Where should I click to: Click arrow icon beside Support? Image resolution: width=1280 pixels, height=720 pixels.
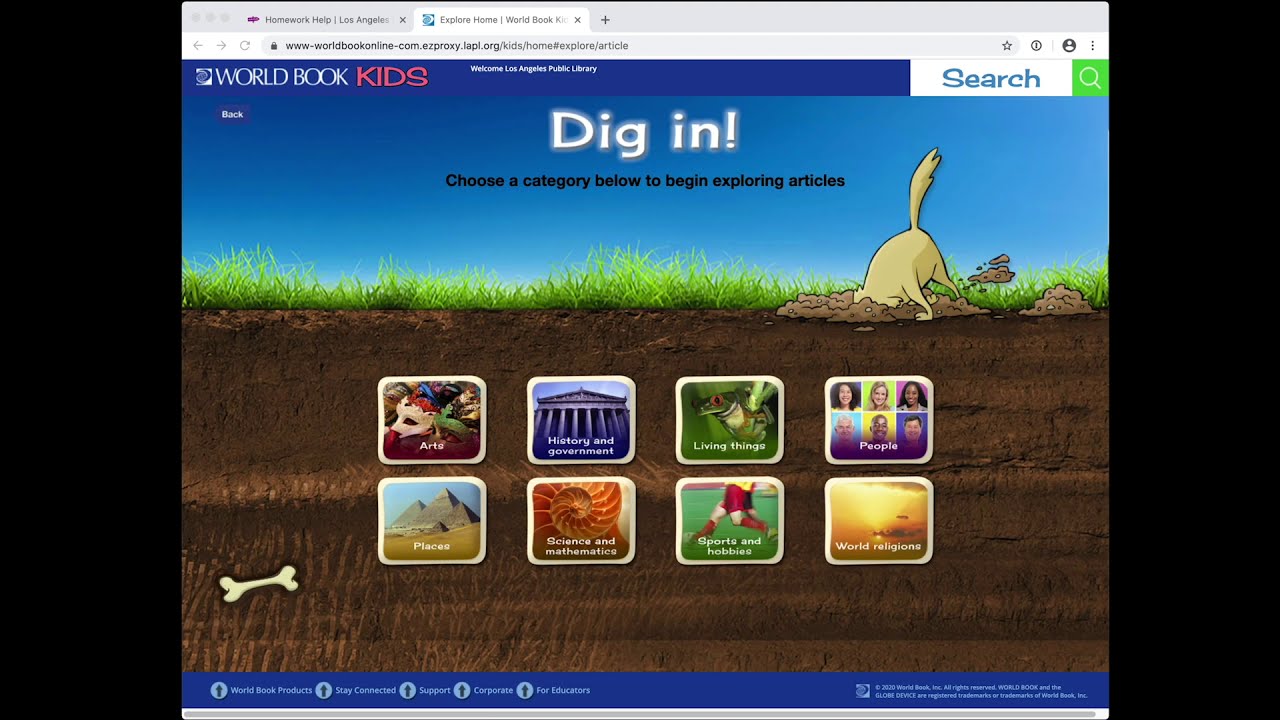pos(408,690)
